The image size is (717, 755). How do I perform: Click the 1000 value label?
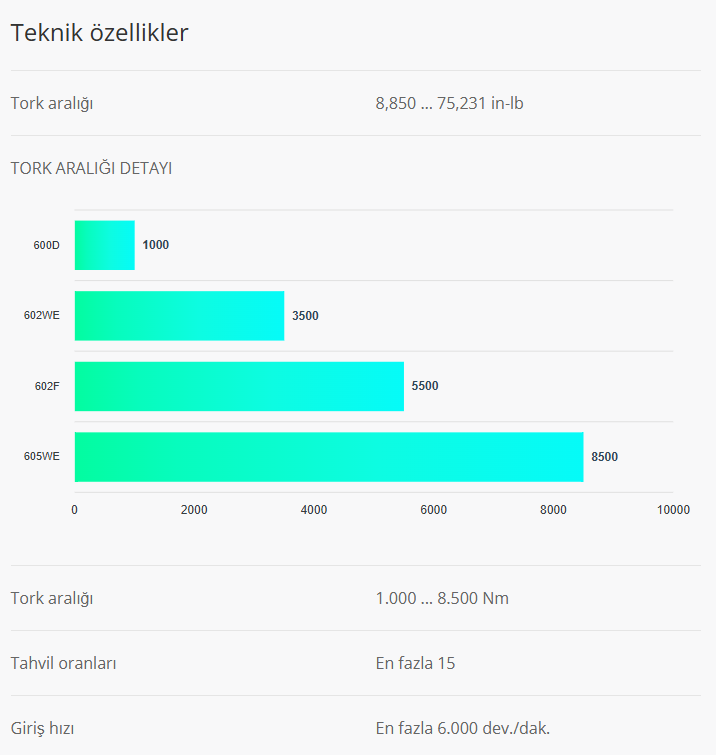156,245
